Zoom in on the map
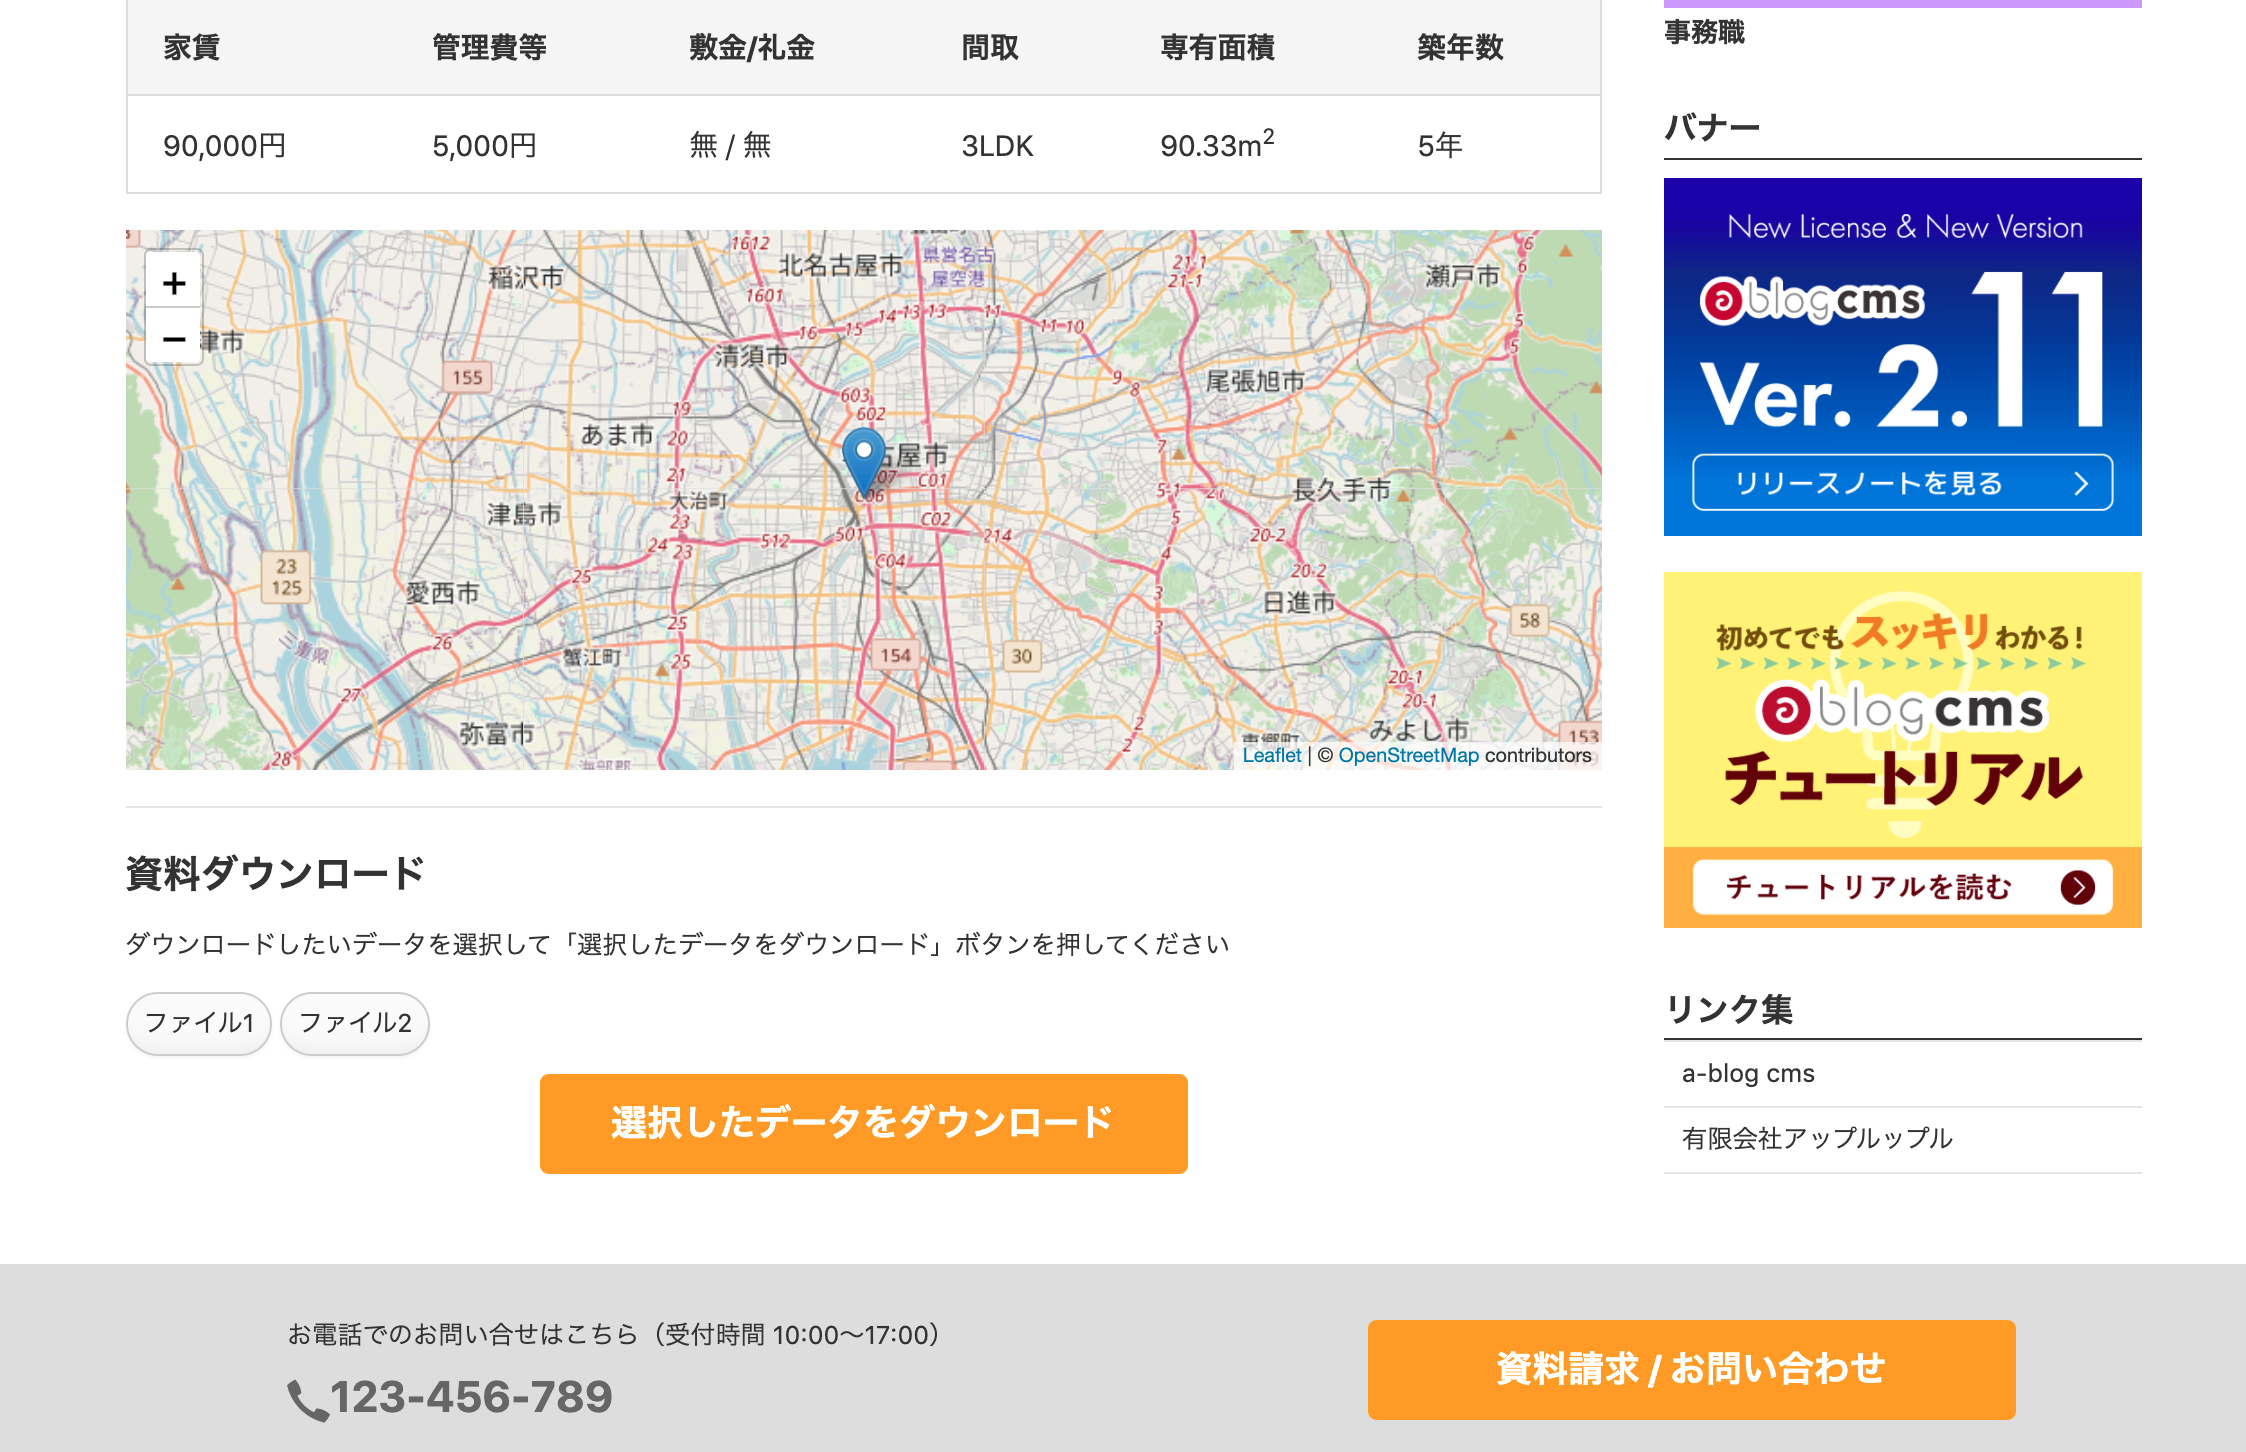The width and height of the screenshot is (2246, 1452). [174, 283]
